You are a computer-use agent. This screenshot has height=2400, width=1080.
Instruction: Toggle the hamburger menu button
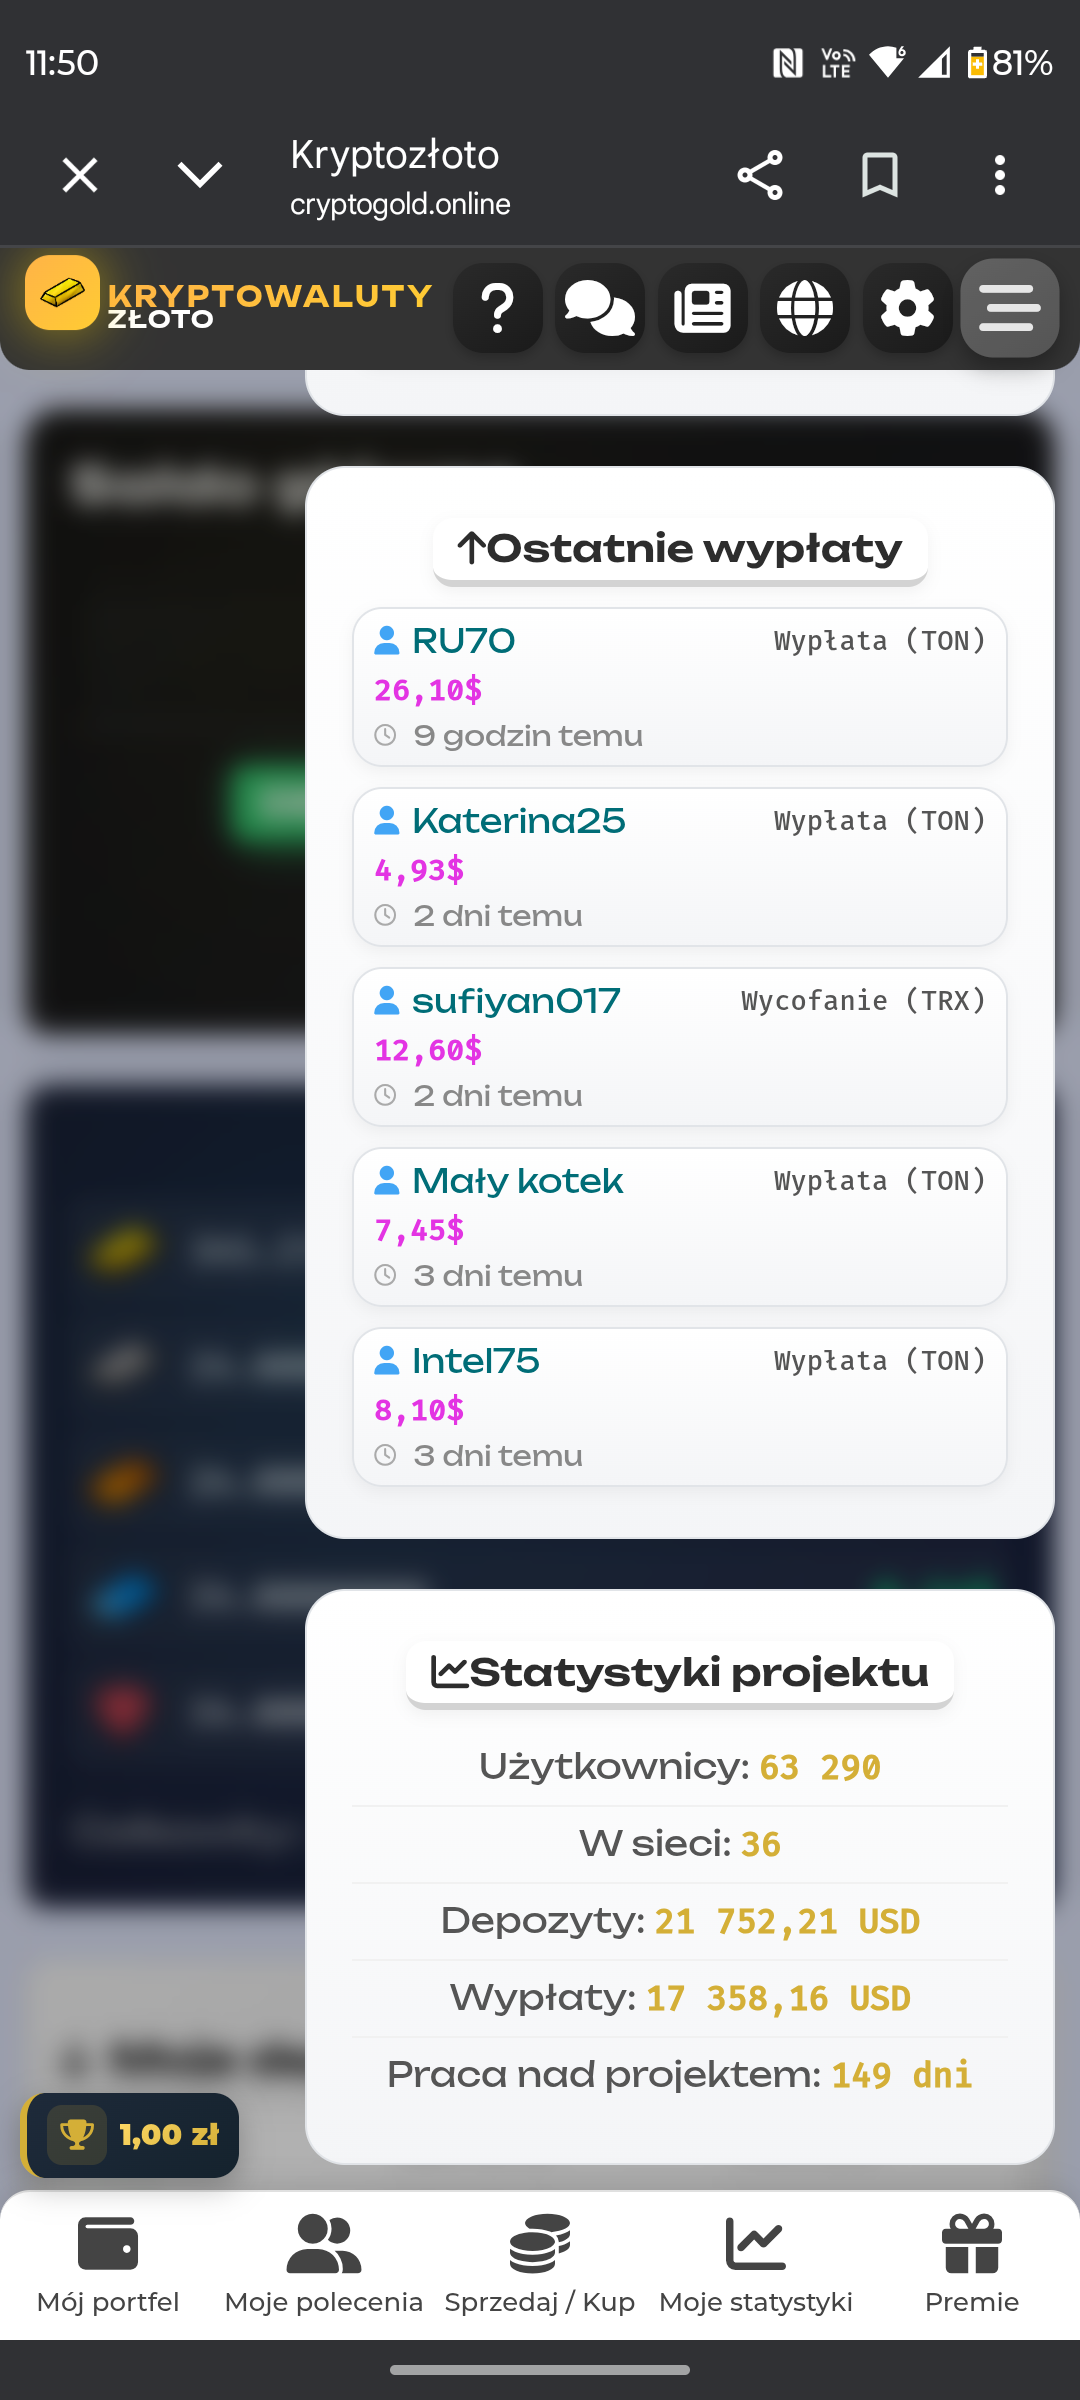1010,308
